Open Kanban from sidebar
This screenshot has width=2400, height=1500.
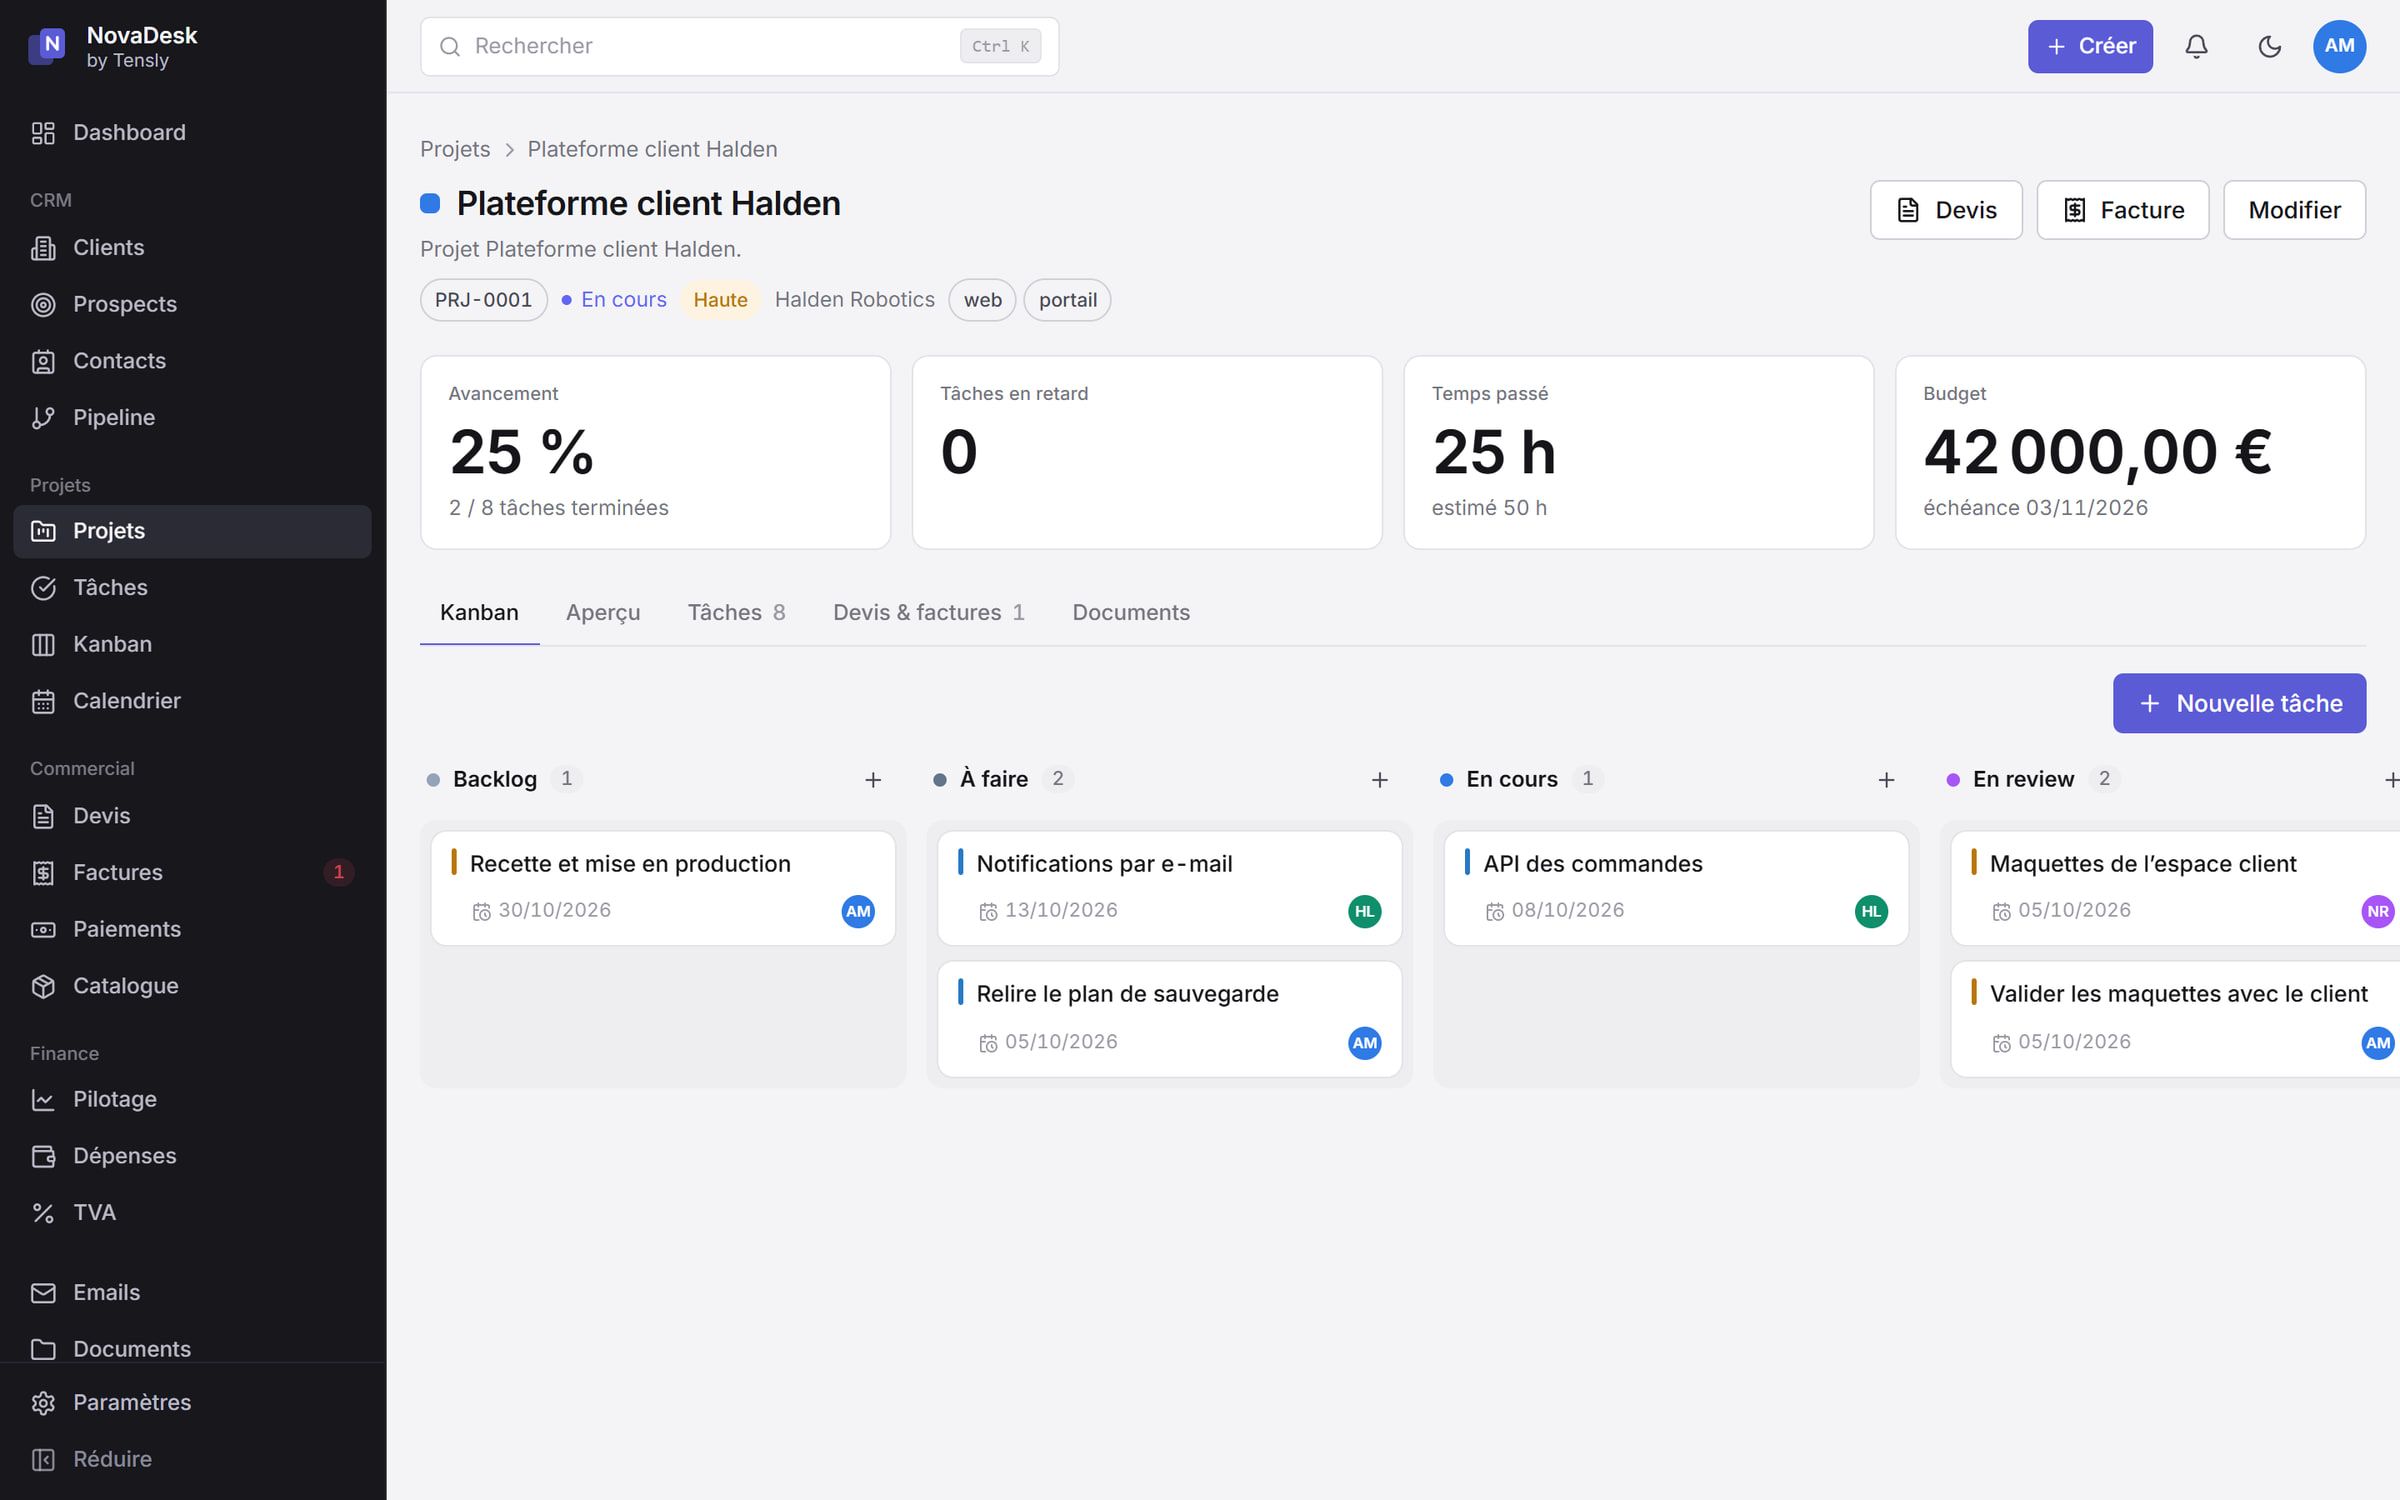(192, 645)
